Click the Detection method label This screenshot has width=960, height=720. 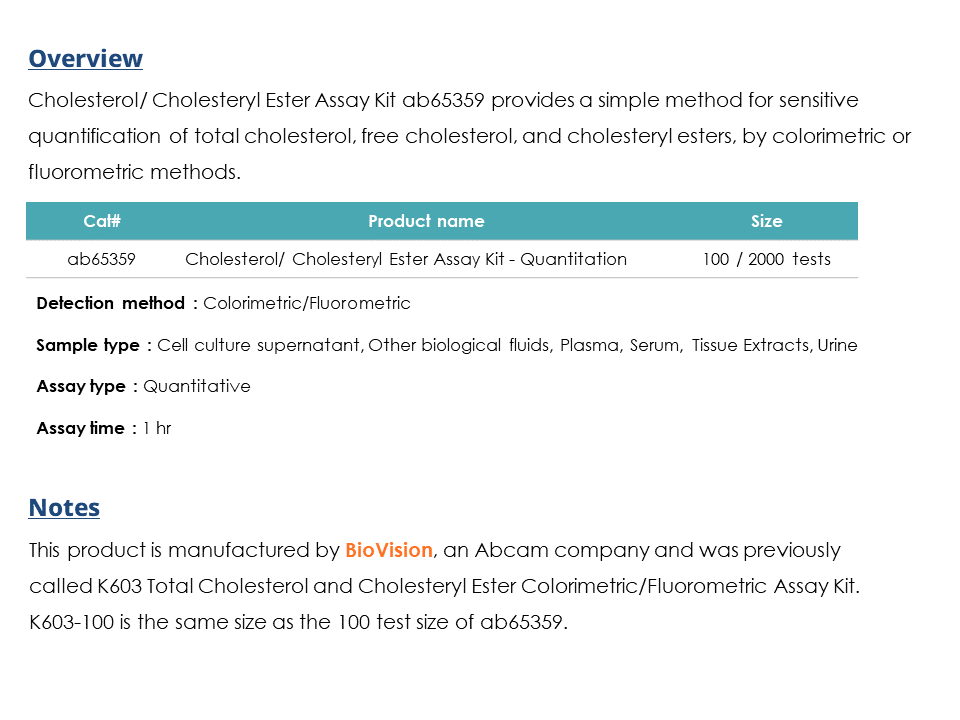tap(111, 303)
